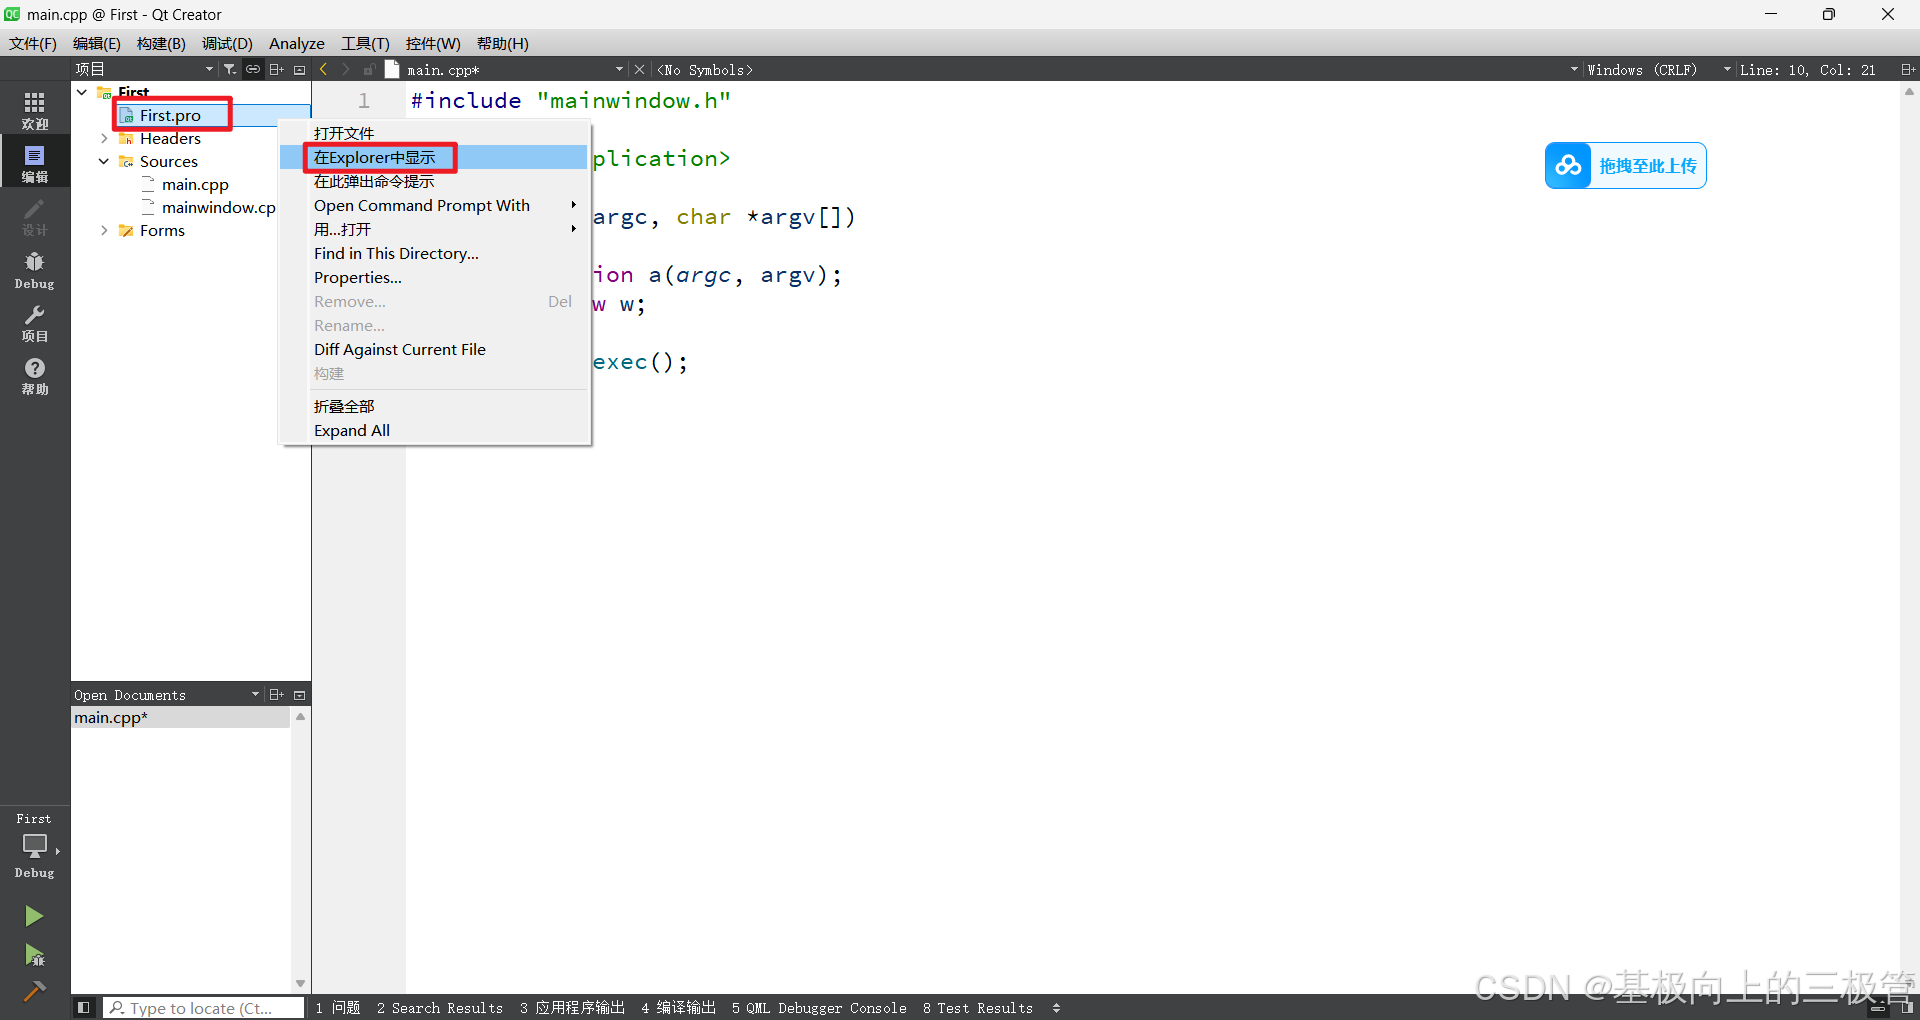Viewport: 1920px width, 1020px height.
Task: Choose 折叠全部 in context menu
Action: 434,406
